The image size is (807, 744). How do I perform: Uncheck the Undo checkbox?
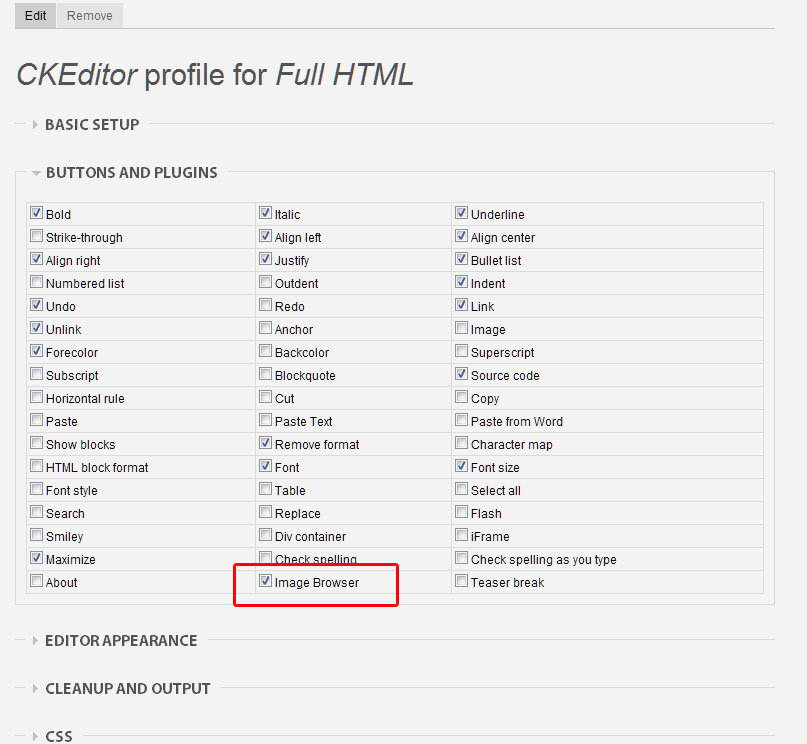[37, 305]
